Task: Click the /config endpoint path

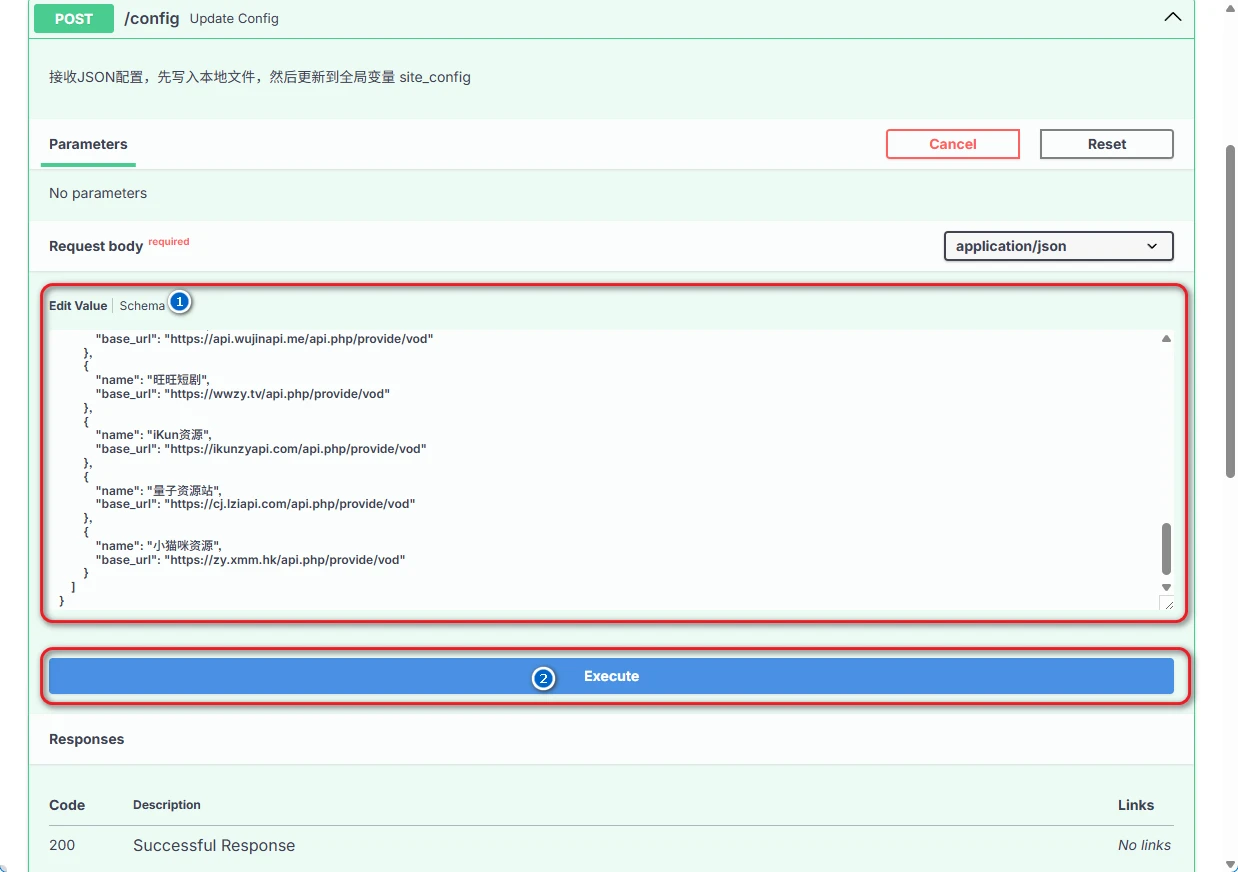Action: point(151,18)
